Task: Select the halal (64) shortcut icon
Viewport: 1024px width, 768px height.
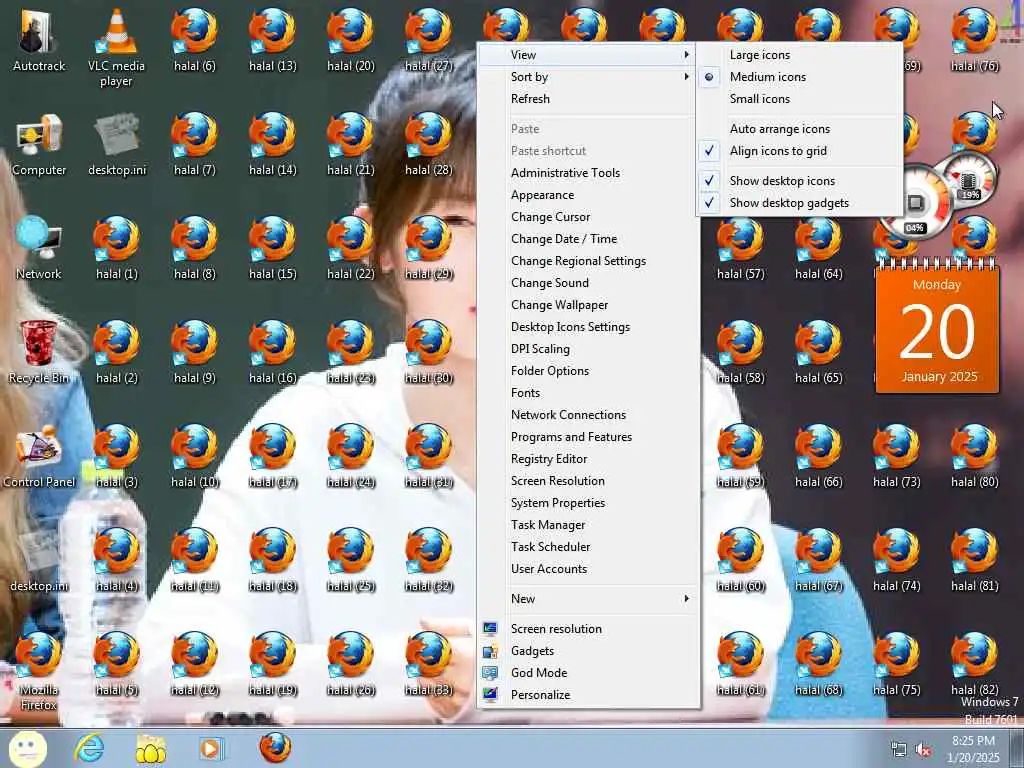Action: (818, 248)
